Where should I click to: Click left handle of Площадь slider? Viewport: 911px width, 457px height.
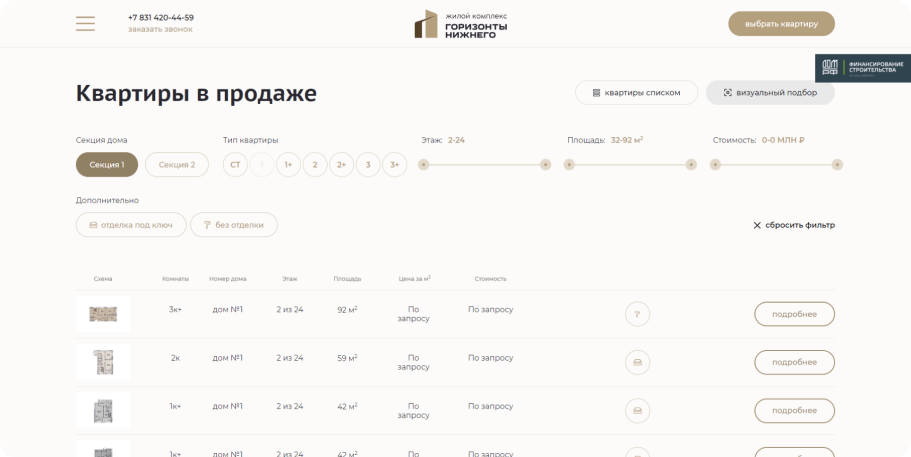click(x=569, y=165)
